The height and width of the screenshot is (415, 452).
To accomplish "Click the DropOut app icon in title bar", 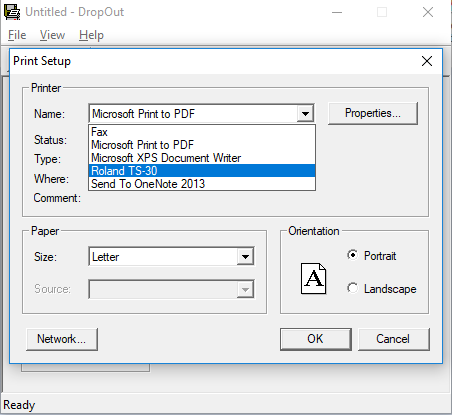I will (12, 12).
